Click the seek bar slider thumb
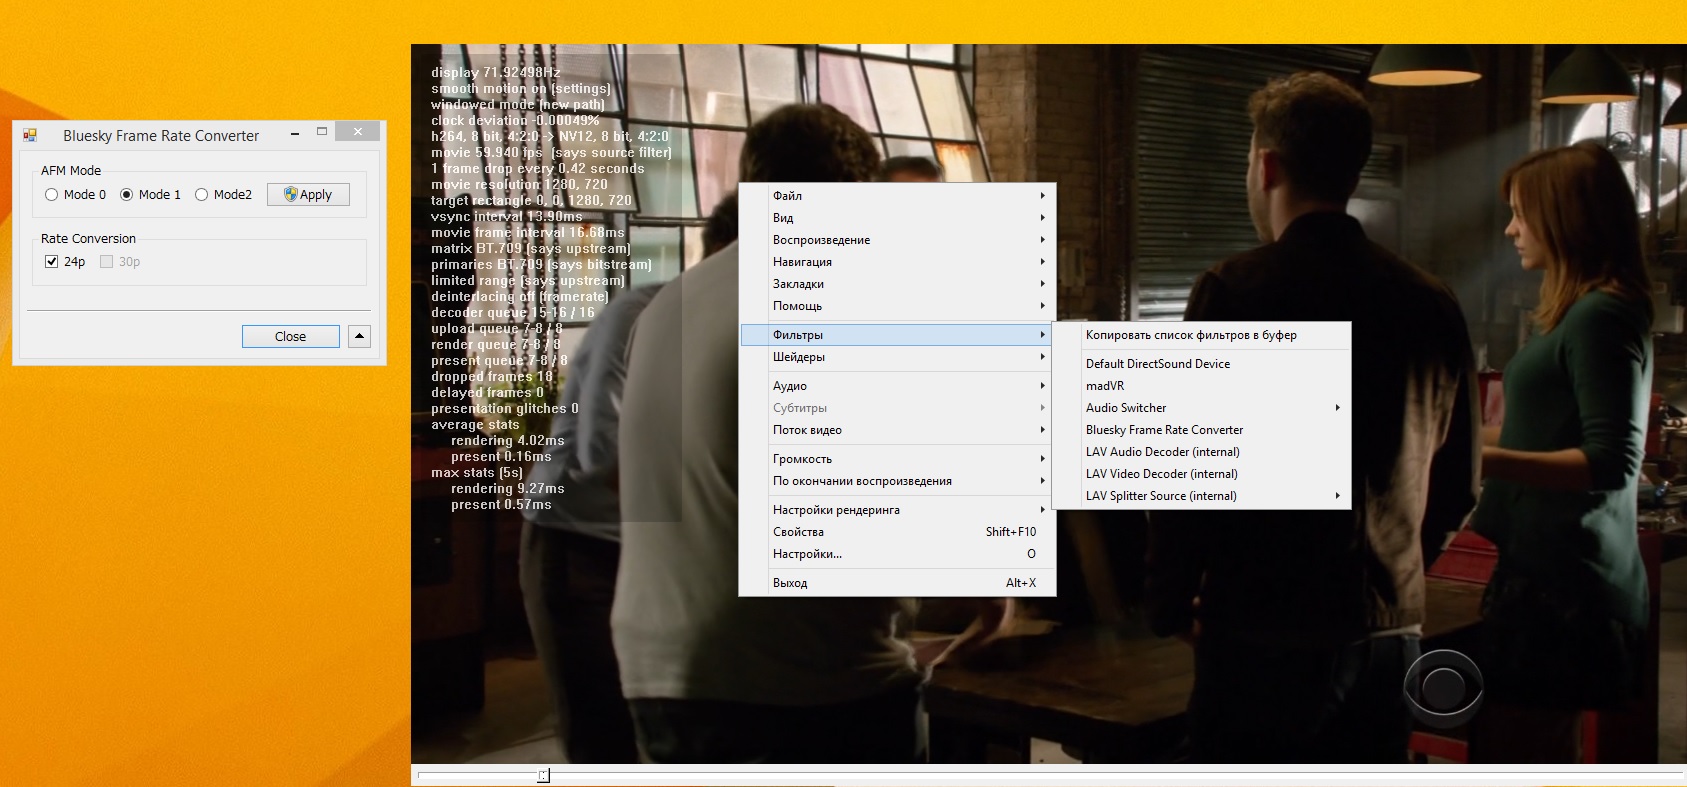The height and width of the screenshot is (787, 1687). (x=543, y=775)
